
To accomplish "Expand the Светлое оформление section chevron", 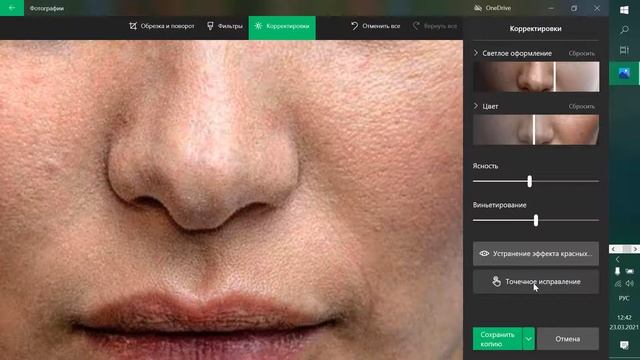I will (x=476, y=53).
